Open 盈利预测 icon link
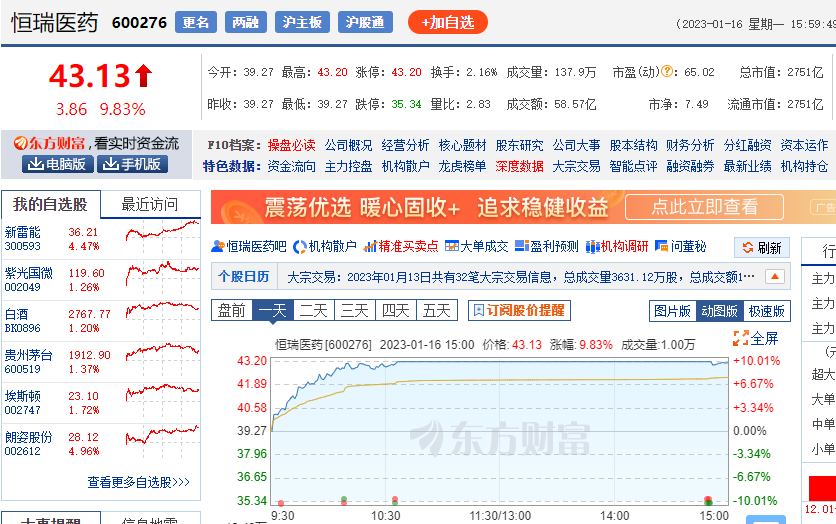Viewport: 836px width, 524px height. 546,246
